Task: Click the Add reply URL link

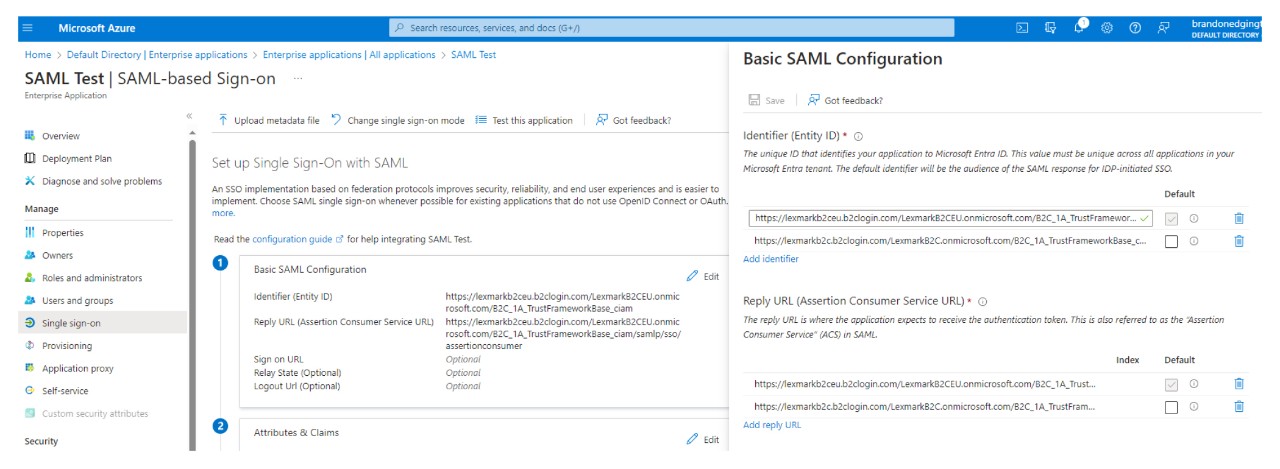Action: point(771,425)
